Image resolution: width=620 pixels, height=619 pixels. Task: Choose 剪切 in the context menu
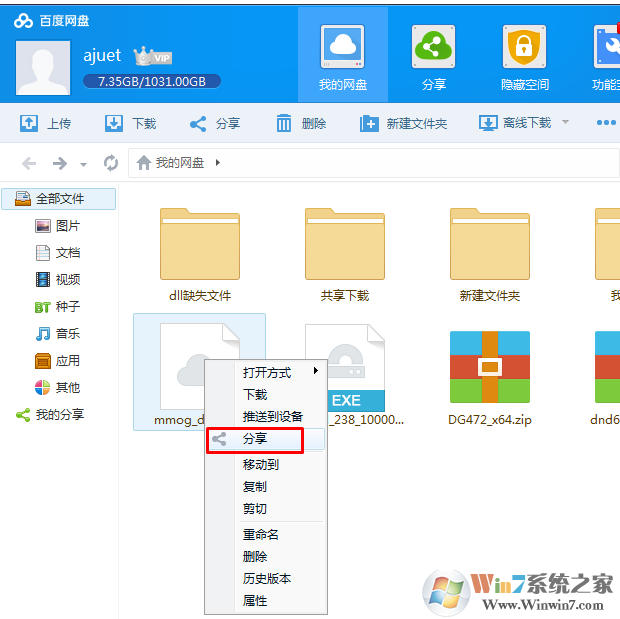pos(266,509)
